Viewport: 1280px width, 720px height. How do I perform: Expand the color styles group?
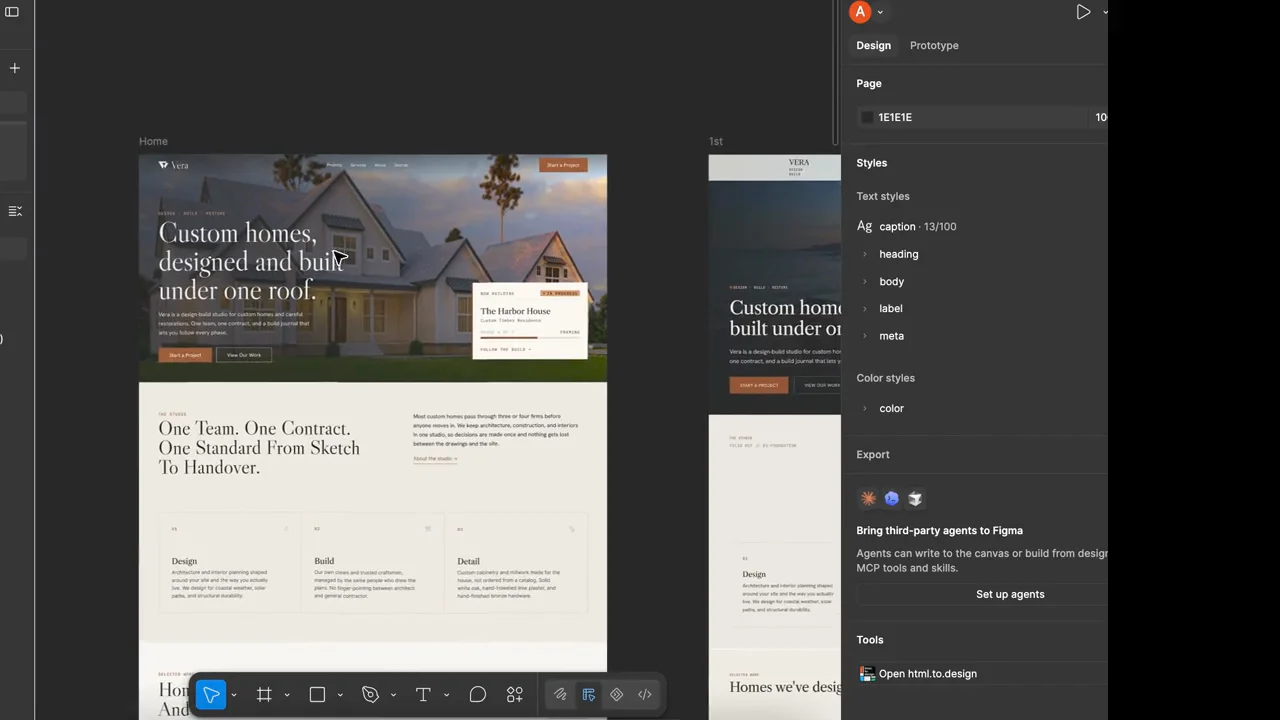click(865, 409)
